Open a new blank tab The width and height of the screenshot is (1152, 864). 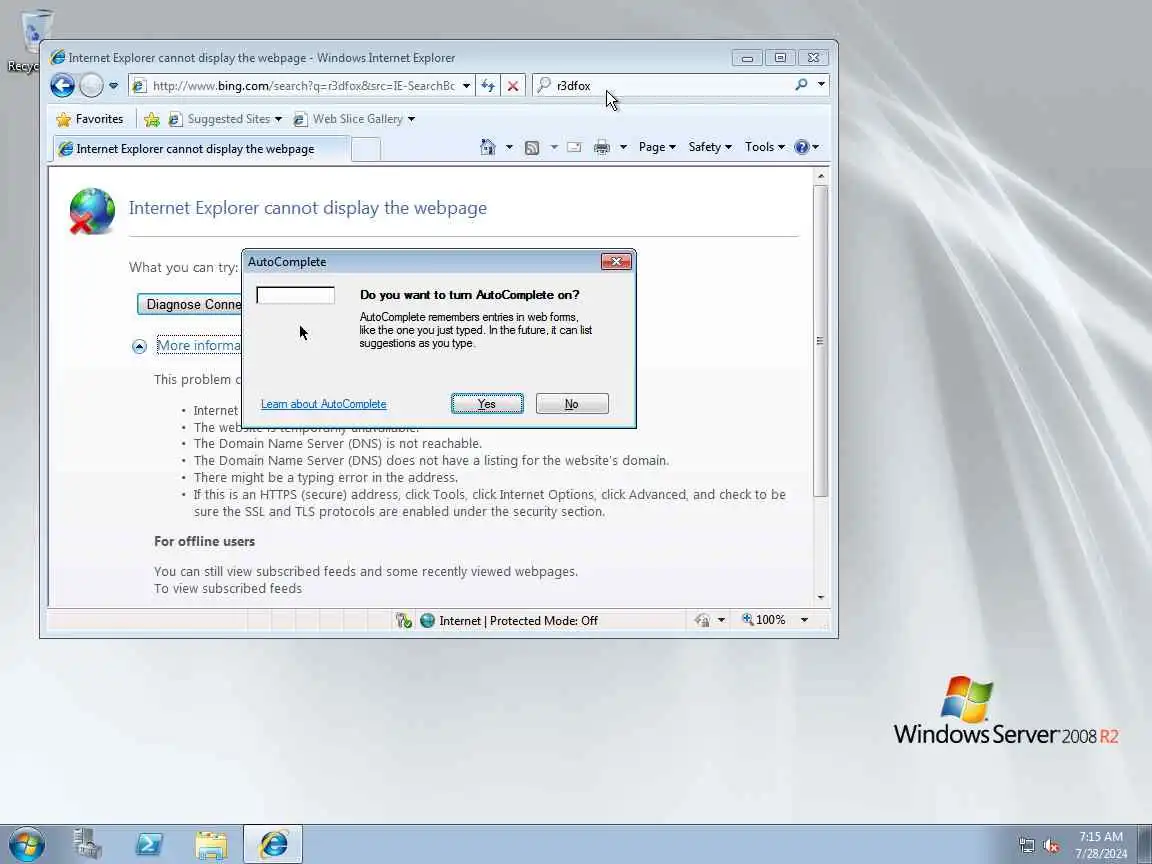(x=366, y=149)
